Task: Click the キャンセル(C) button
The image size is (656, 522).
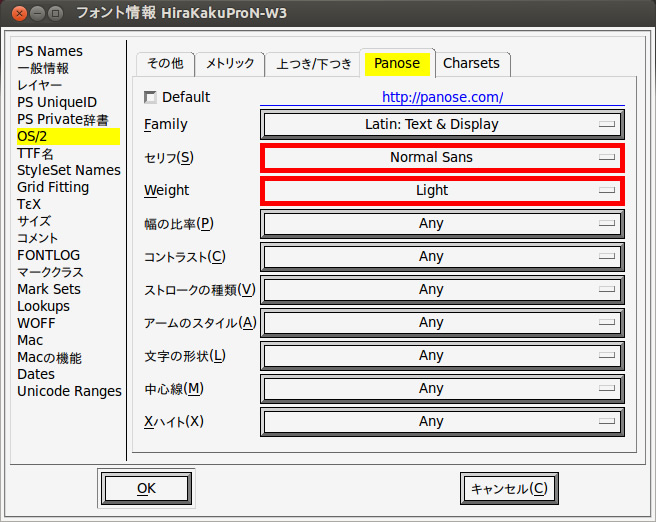Action: [509, 489]
